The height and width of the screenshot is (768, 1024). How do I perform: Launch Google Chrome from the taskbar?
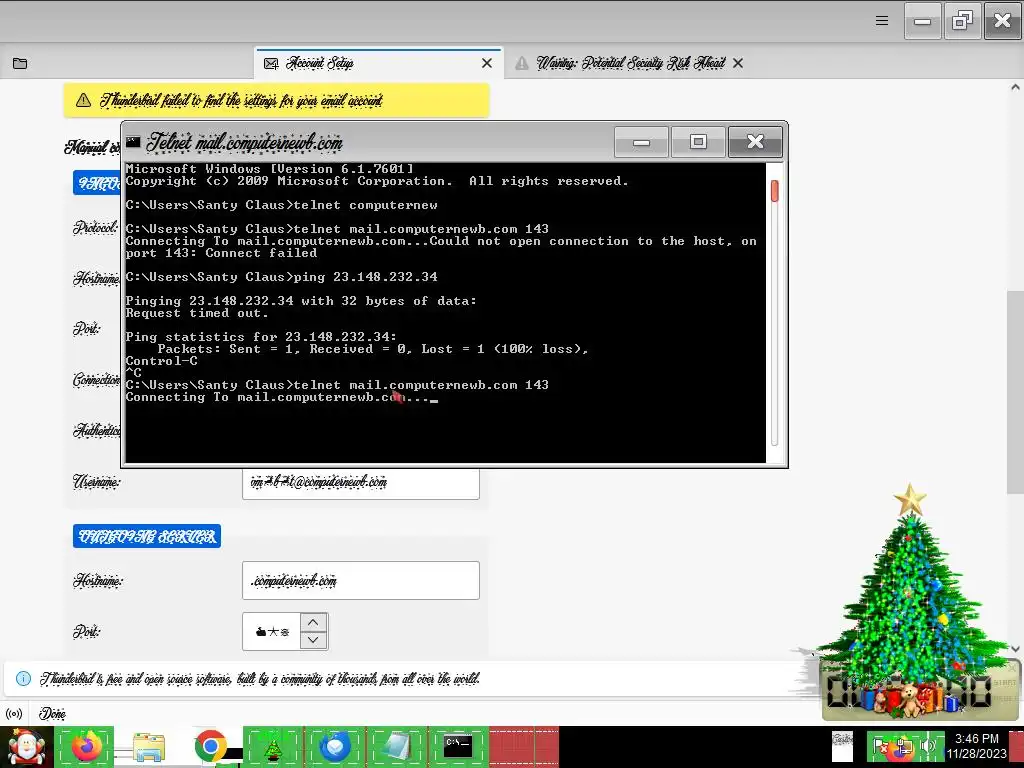(x=210, y=747)
